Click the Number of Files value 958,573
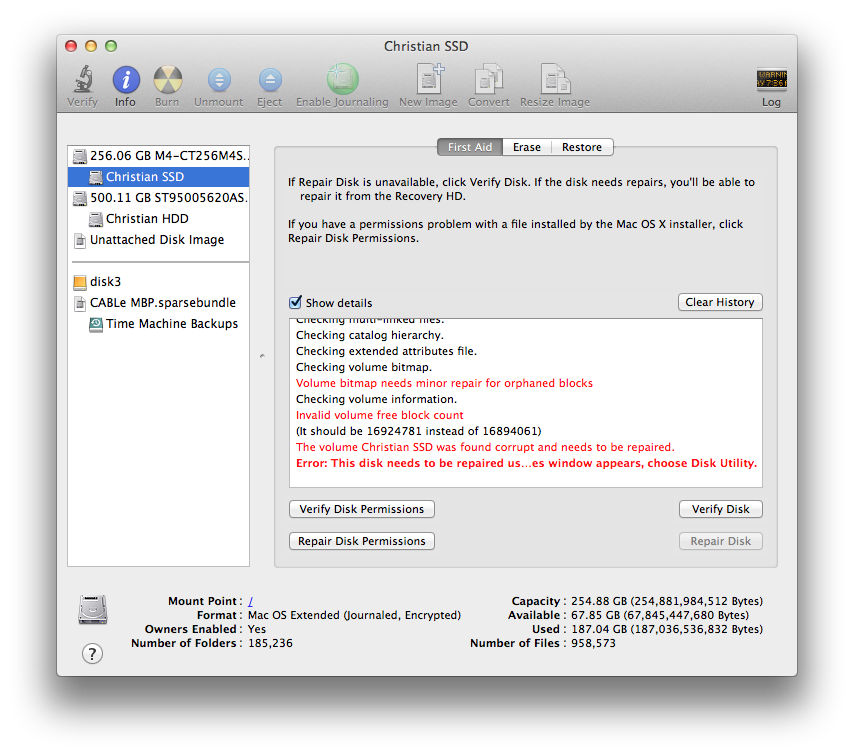 tap(593, 643)
